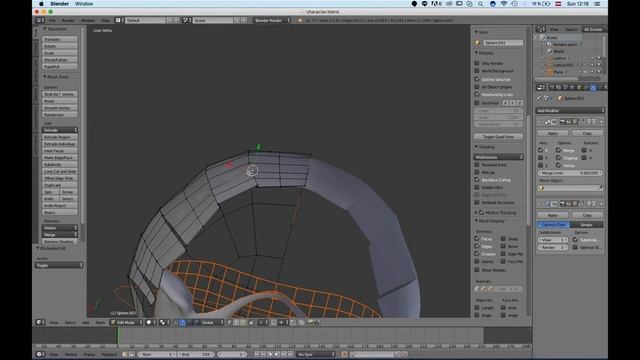Toggle Relationship Lines checkbox
The height and width of the screenshot is (360, 640).
pos(477,94)
